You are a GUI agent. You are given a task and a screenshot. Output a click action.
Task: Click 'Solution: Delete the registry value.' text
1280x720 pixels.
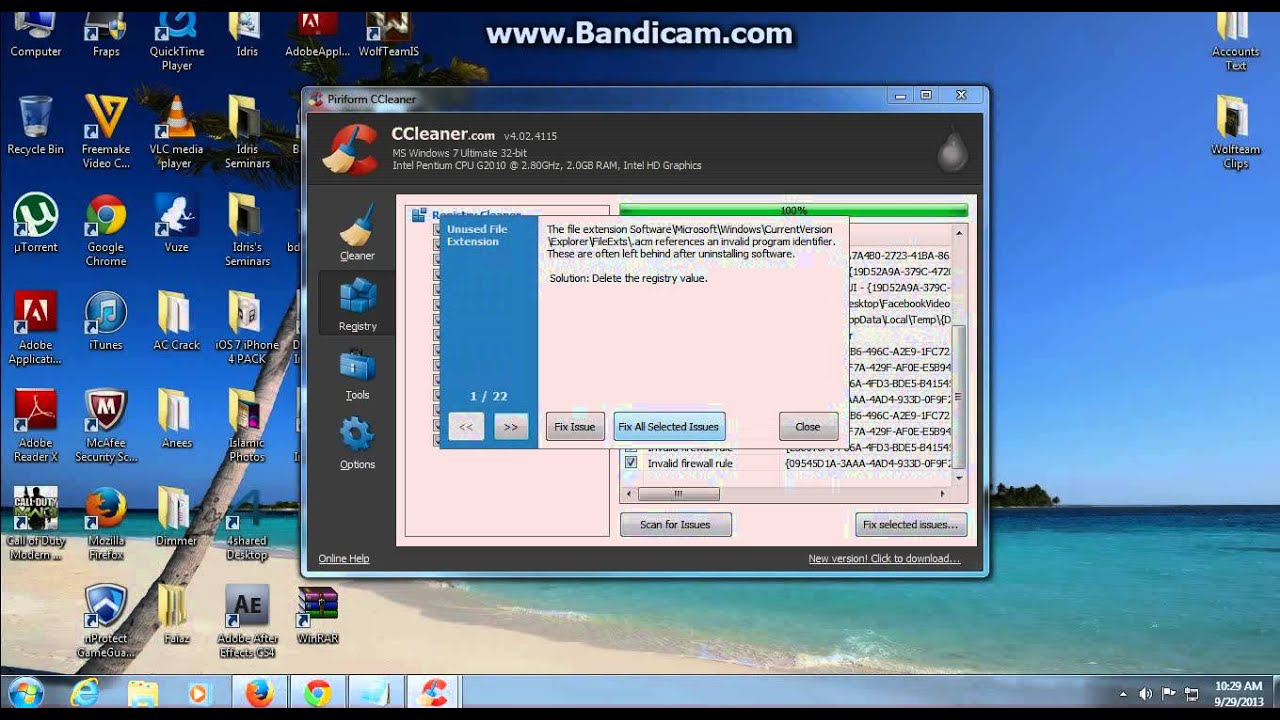pos(628,278)
